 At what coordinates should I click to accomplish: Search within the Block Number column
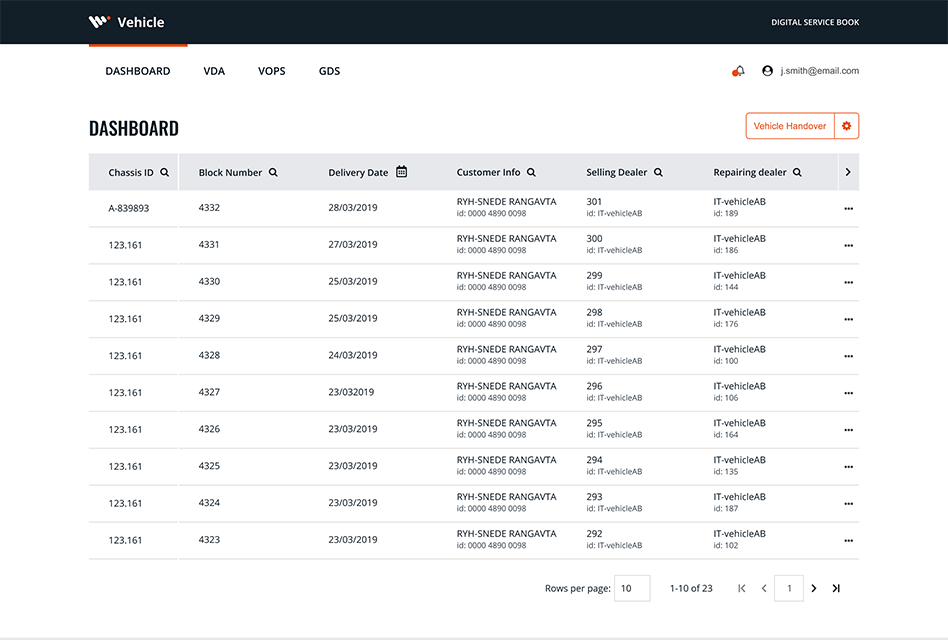(x=271, y=172)
